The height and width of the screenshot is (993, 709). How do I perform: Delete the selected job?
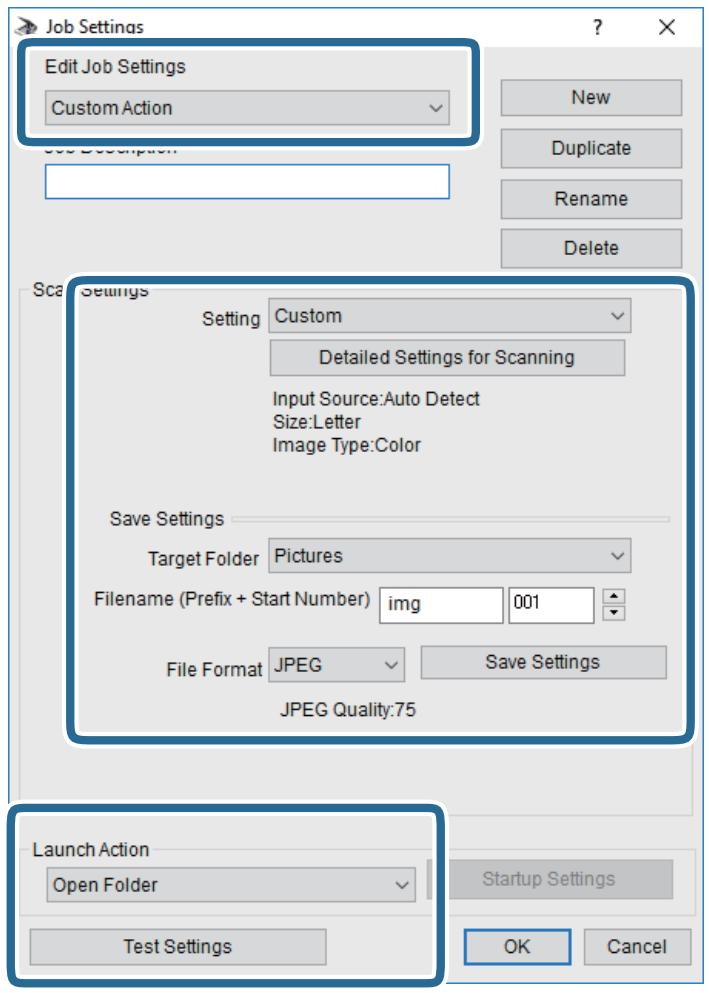click(x=591, y=248)
